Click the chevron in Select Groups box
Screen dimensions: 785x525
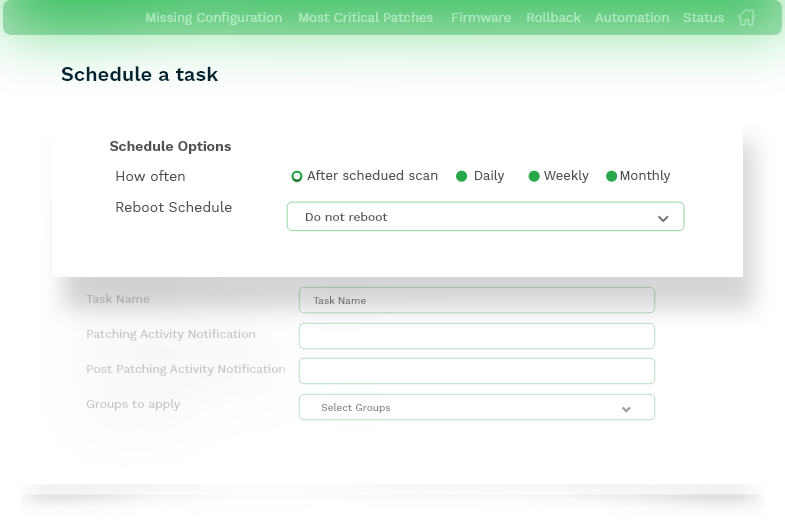click(626, 409)
